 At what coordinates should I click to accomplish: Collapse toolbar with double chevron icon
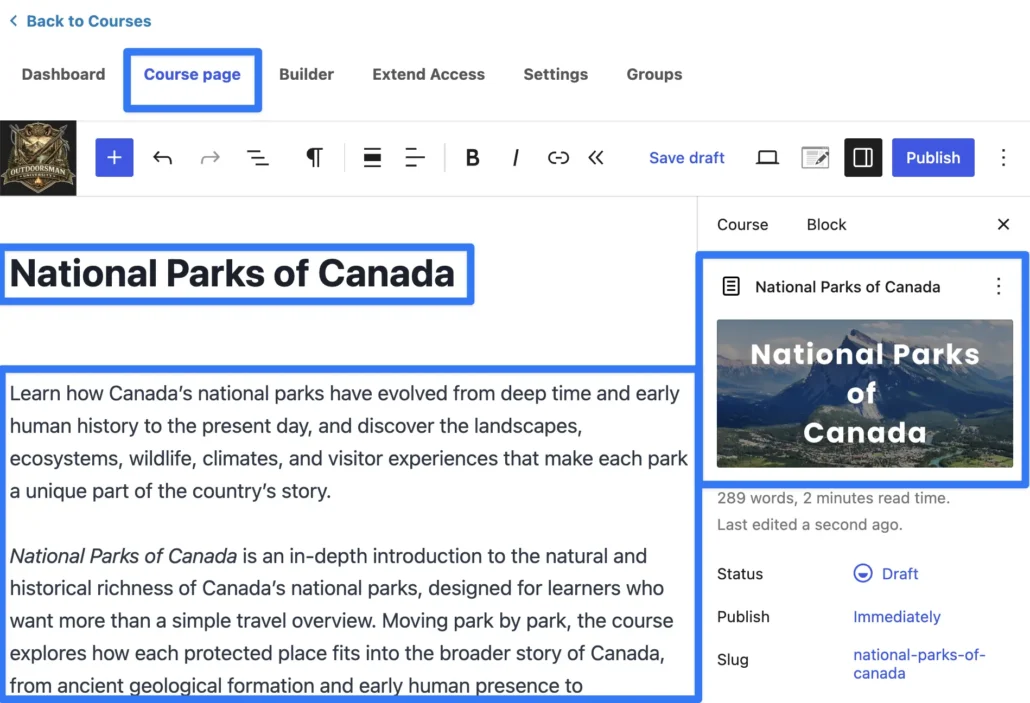tap(596, 158)
